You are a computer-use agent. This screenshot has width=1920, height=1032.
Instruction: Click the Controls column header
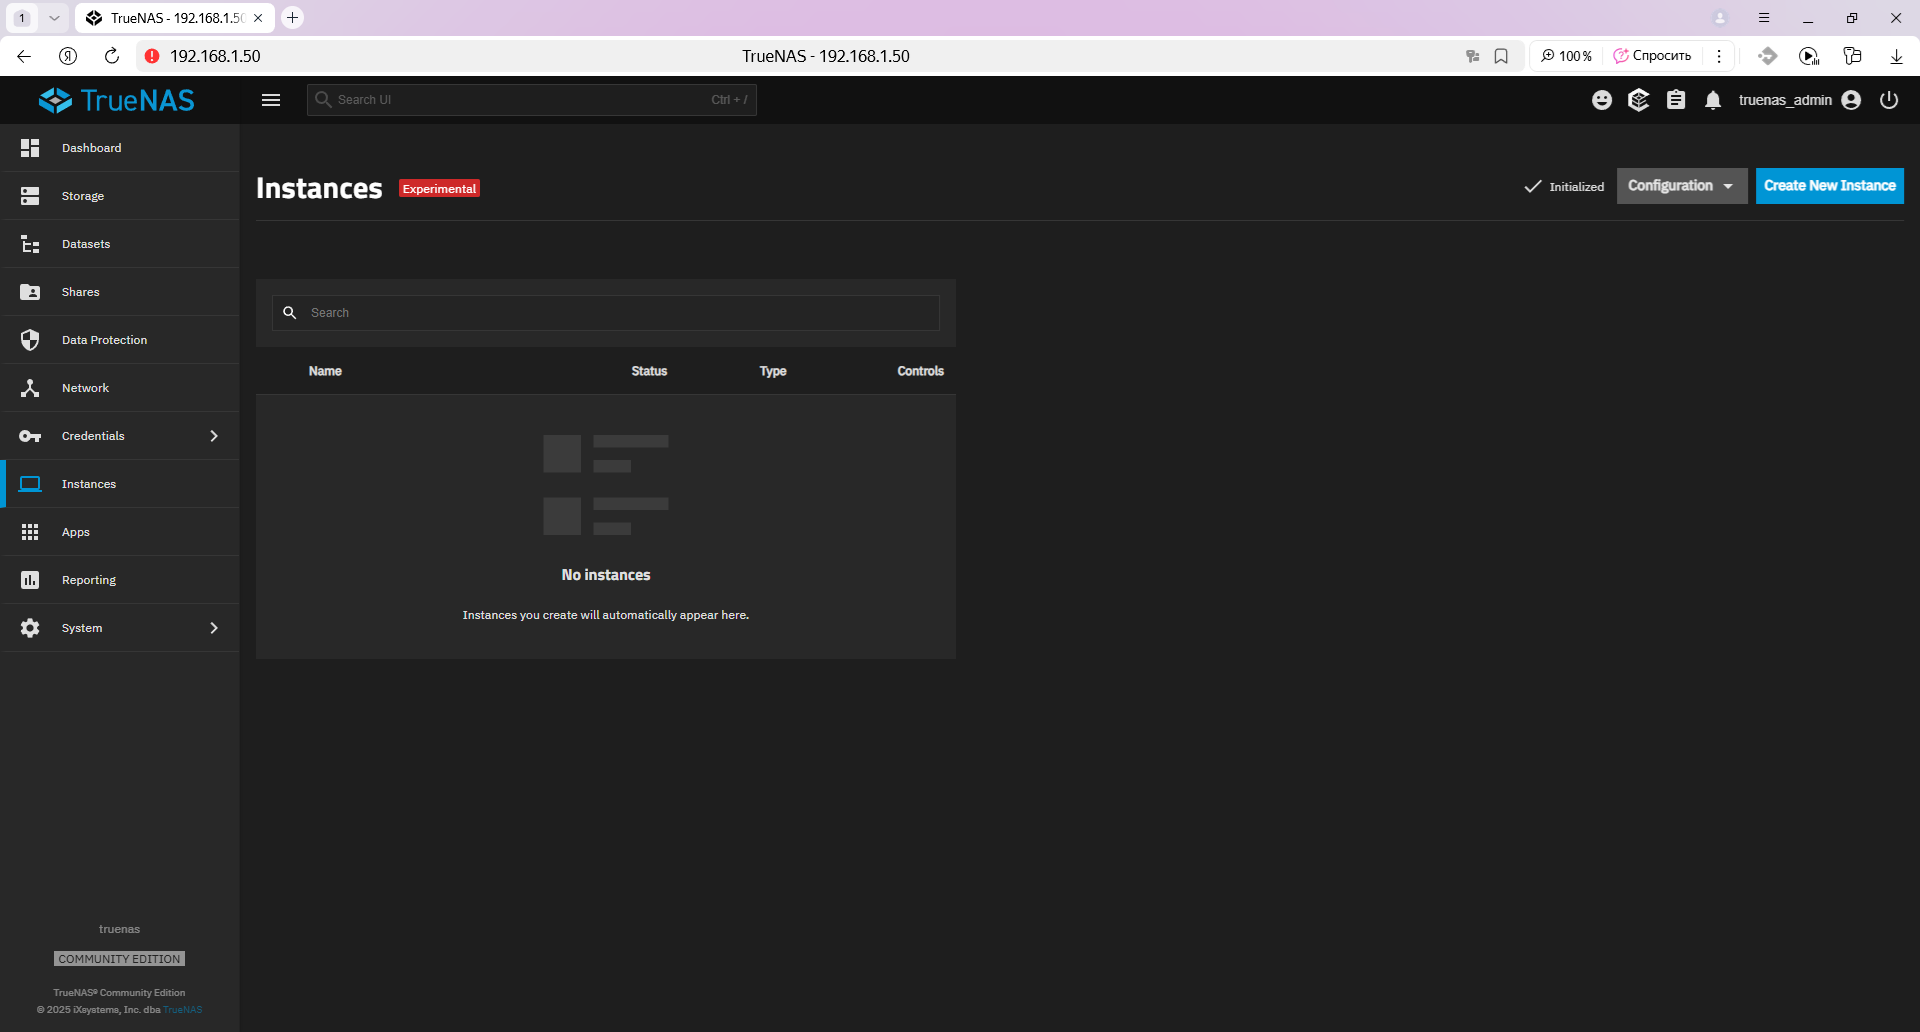[x=920, y=371]
